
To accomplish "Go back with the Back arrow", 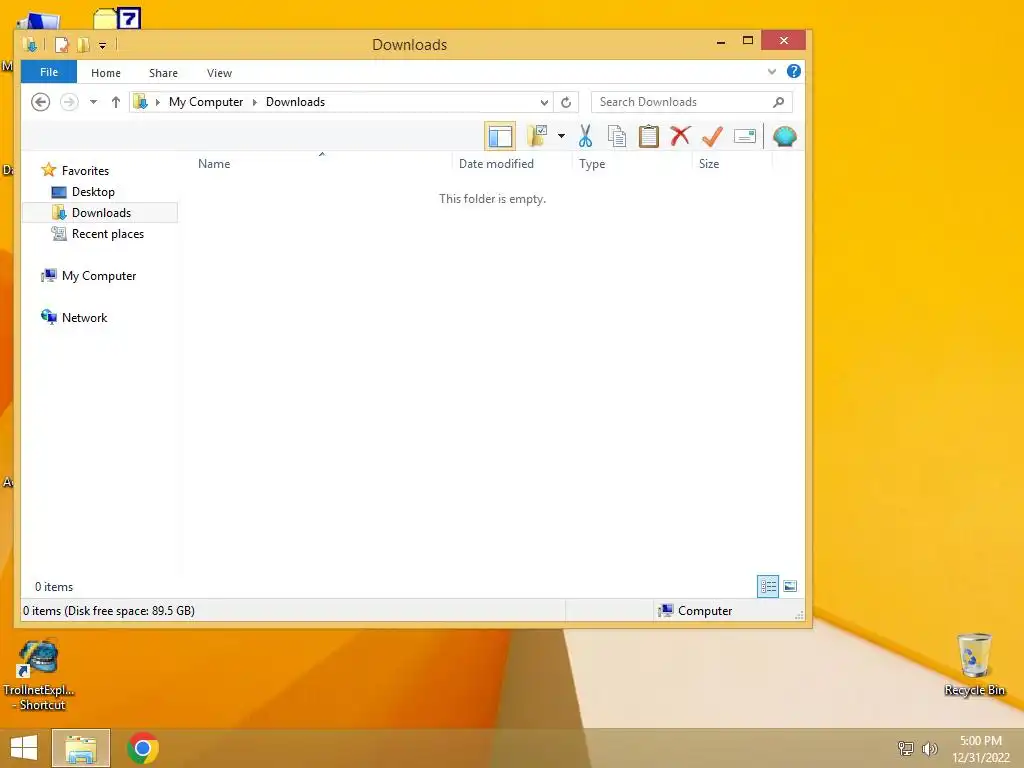I will click(40, 102).
